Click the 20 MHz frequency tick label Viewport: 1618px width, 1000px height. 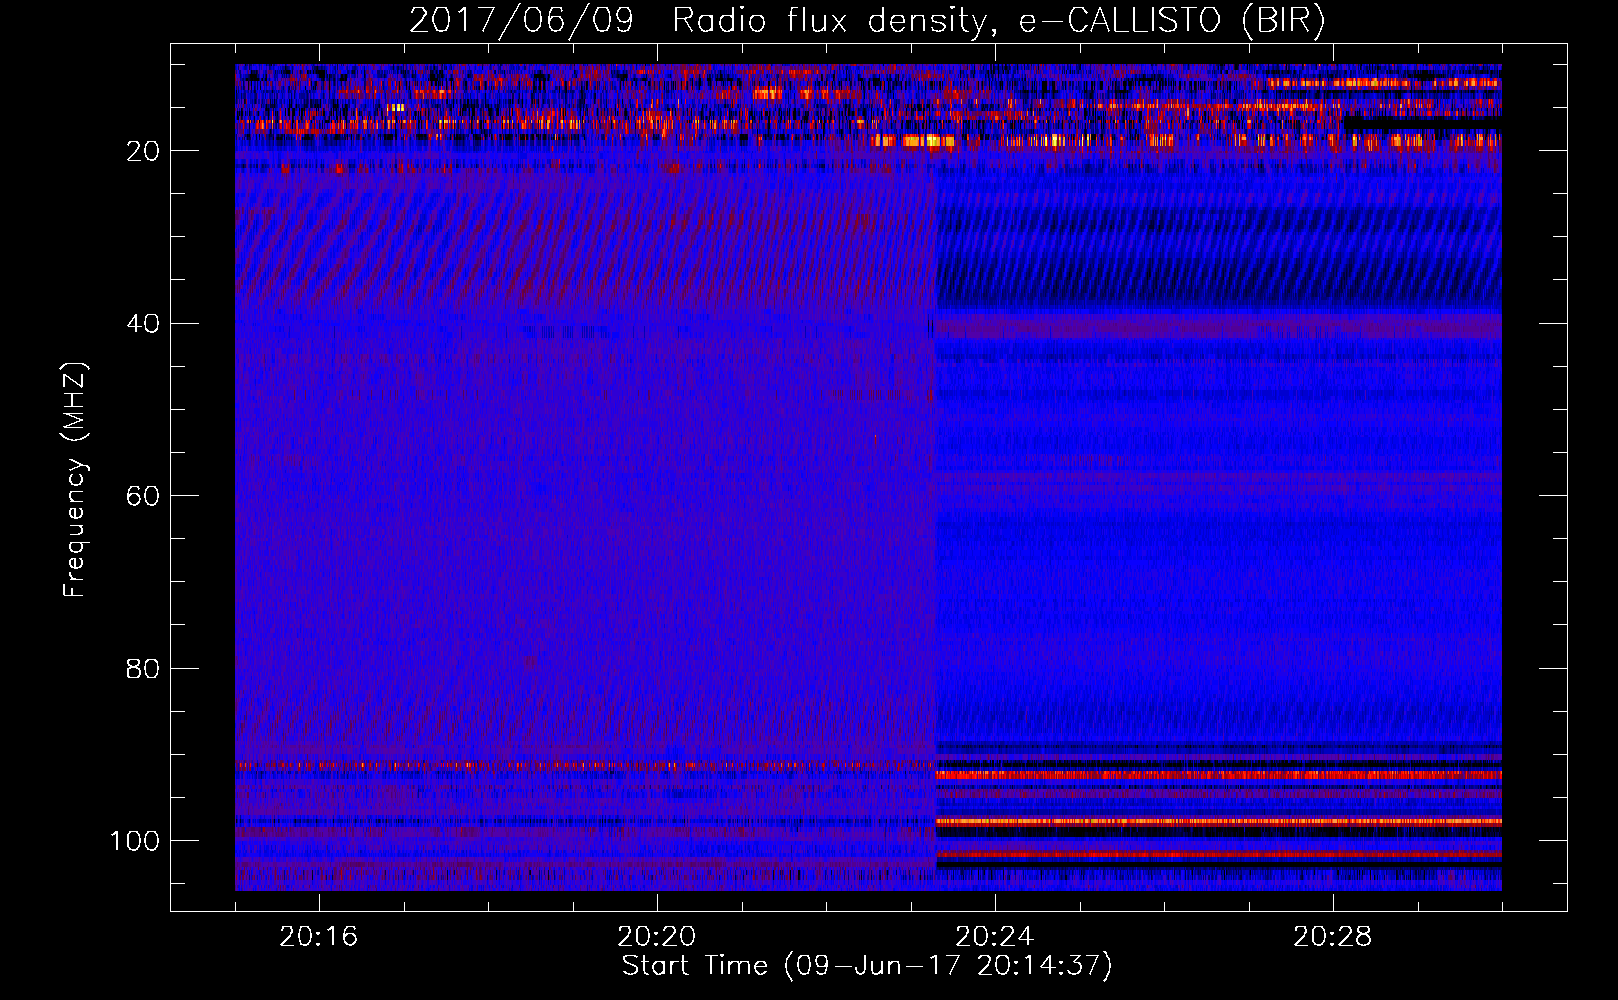[143, 151]
